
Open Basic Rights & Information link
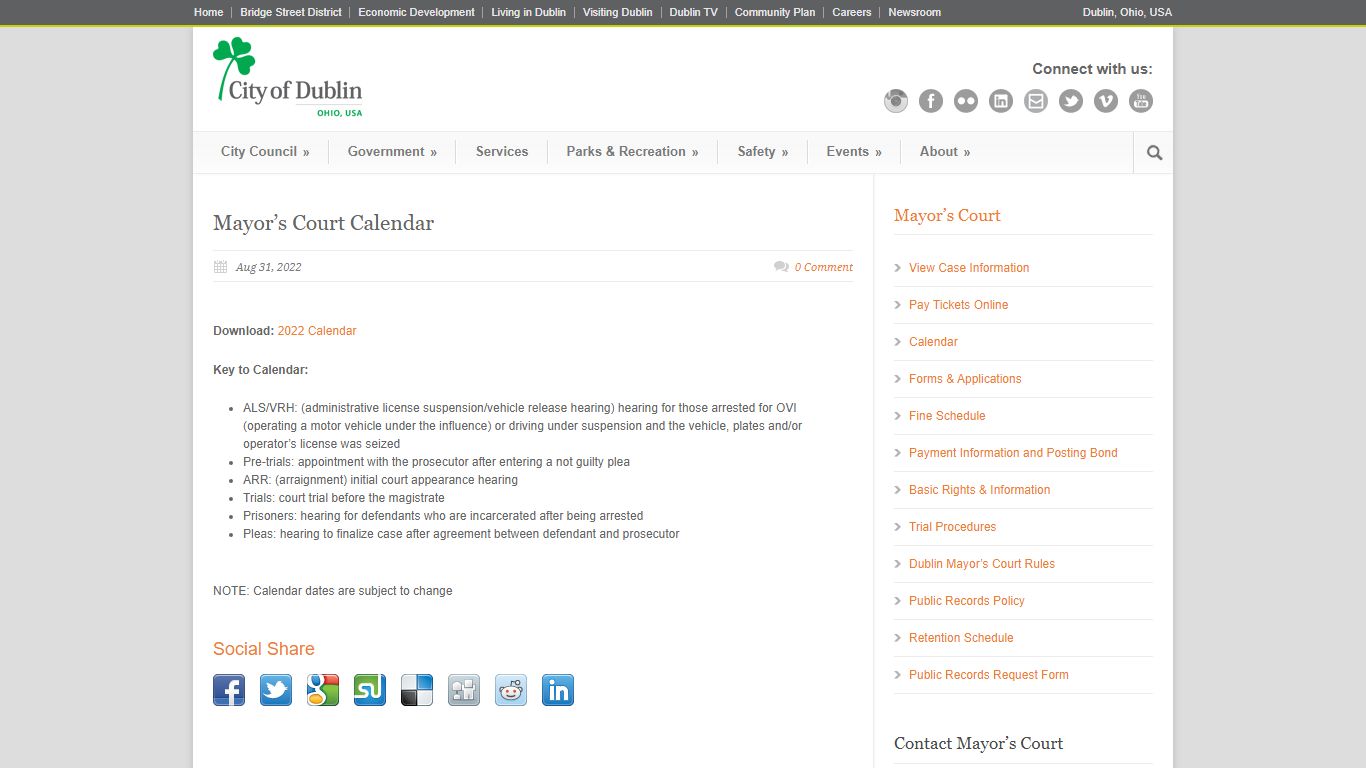[x=979, y=490]
